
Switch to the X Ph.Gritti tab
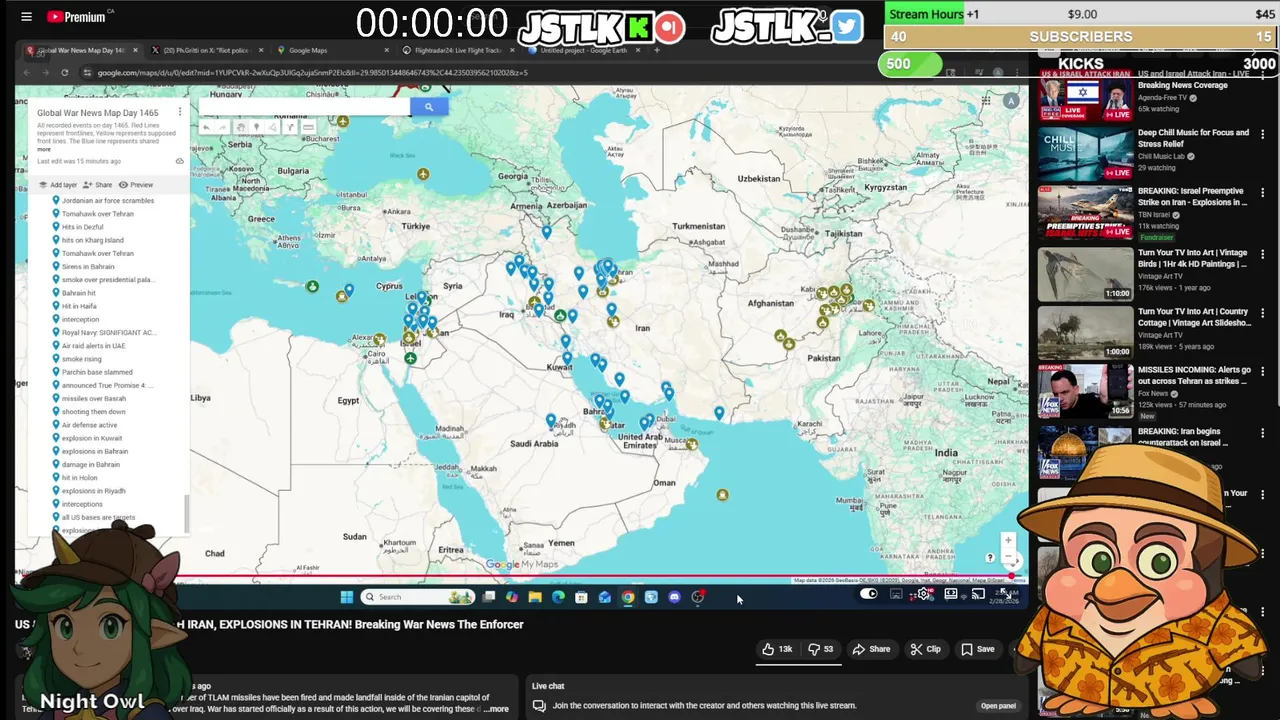click(x=206, y=50)
